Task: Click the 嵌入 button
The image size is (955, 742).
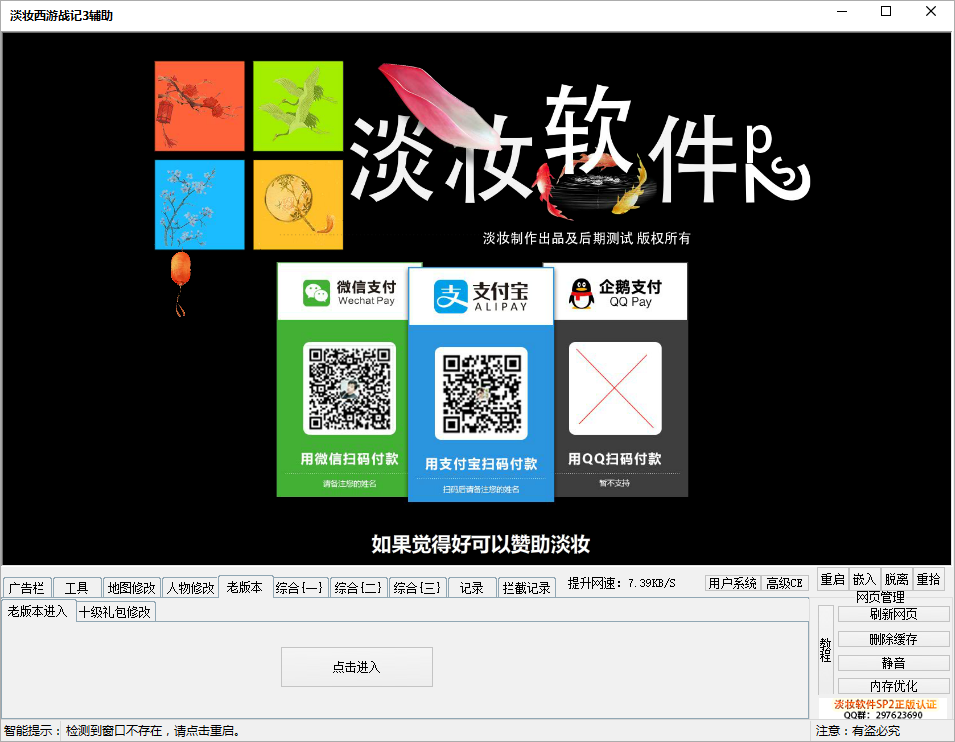Action: point(864,579)
